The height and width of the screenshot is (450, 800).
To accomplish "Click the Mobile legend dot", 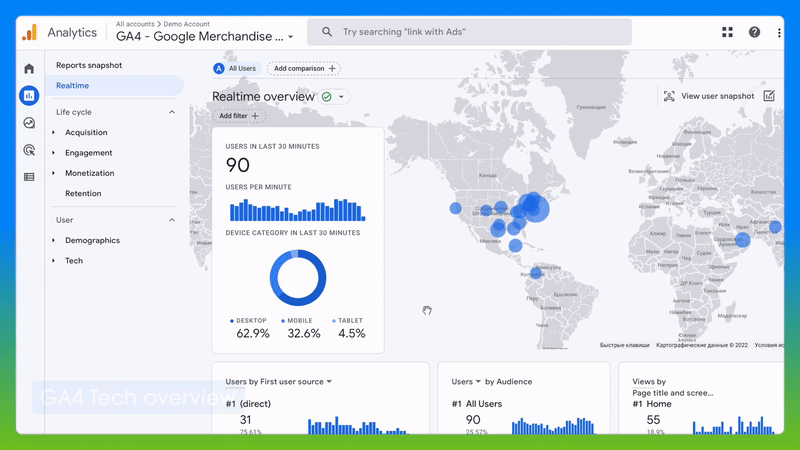I will pos(283,321).
